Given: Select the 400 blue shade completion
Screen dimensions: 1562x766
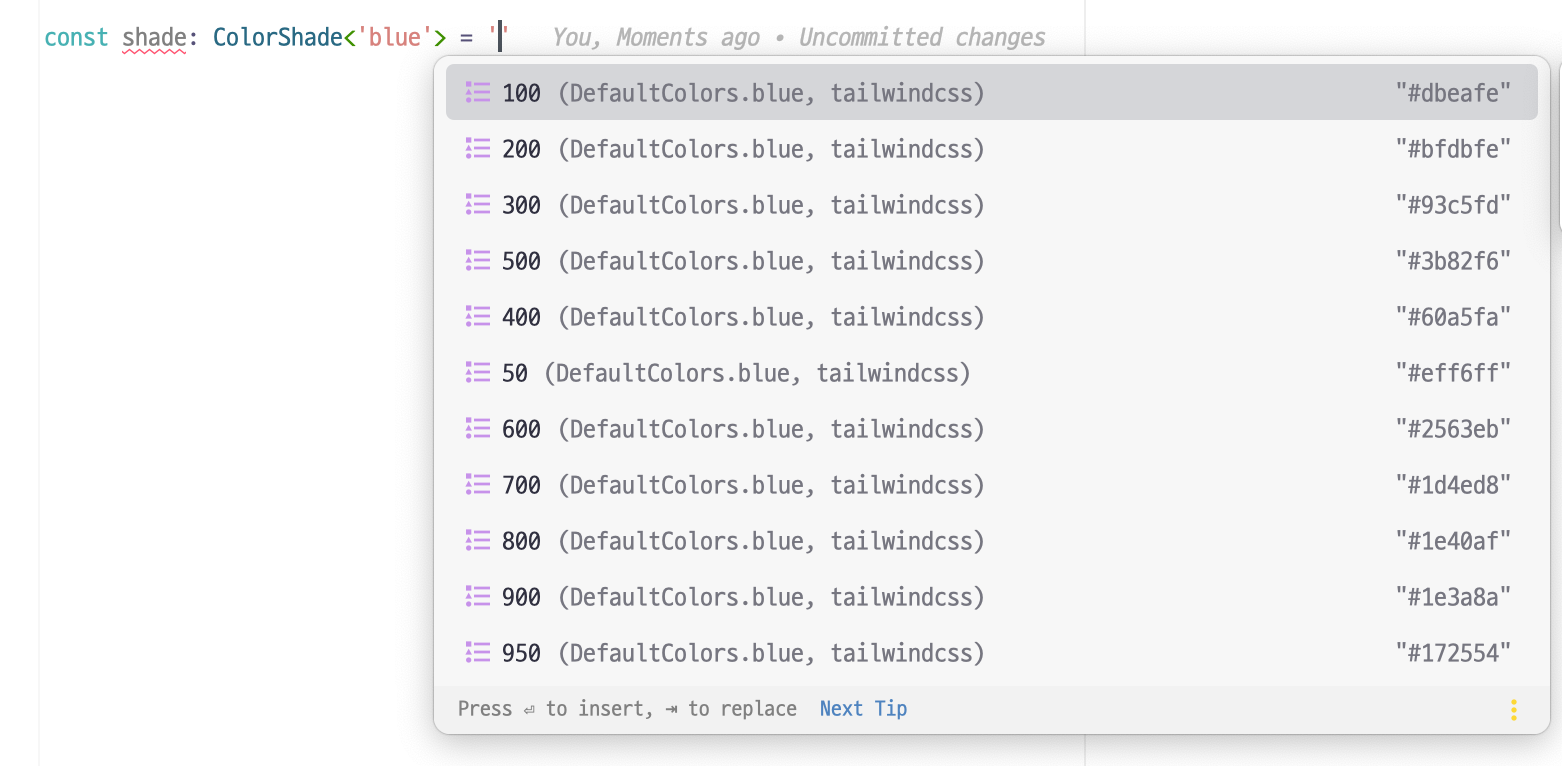Looking at the screenshot, I should (x=742, y=317).
